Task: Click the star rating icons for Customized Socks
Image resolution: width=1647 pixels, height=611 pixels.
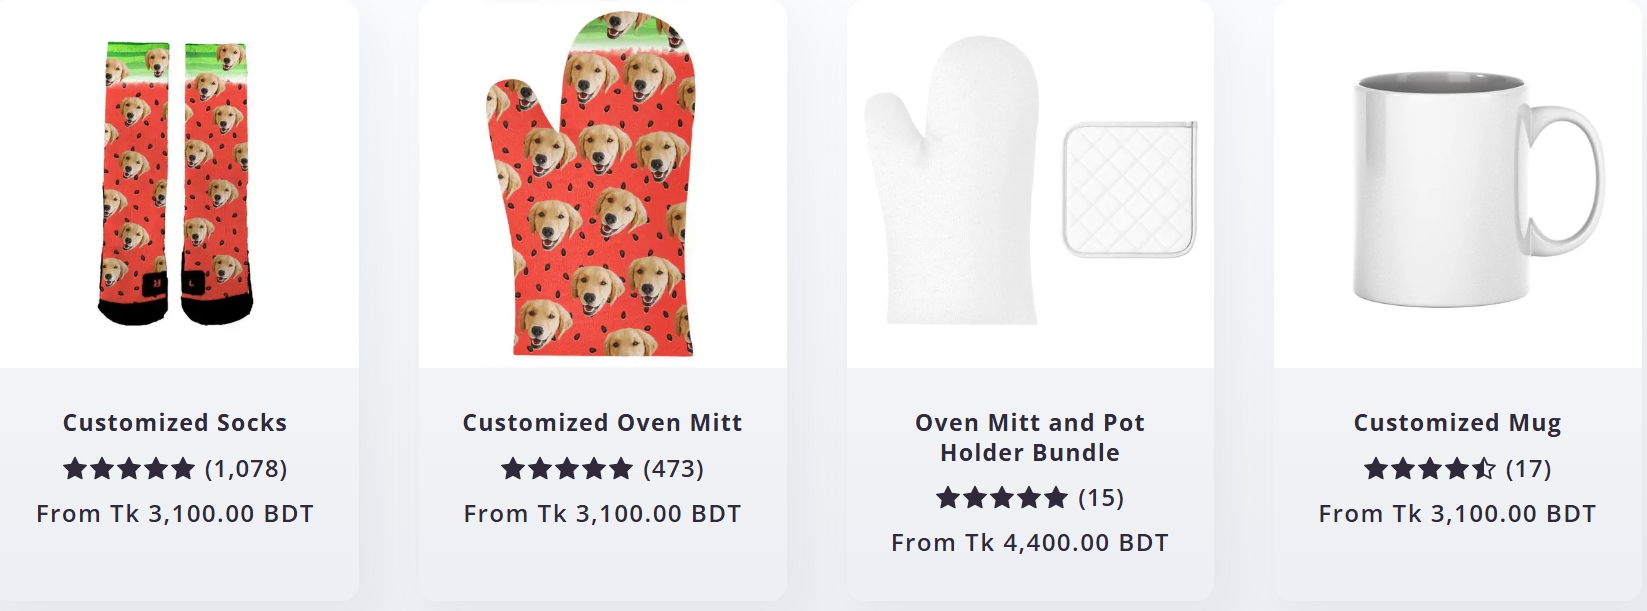Action: (129, 468)
